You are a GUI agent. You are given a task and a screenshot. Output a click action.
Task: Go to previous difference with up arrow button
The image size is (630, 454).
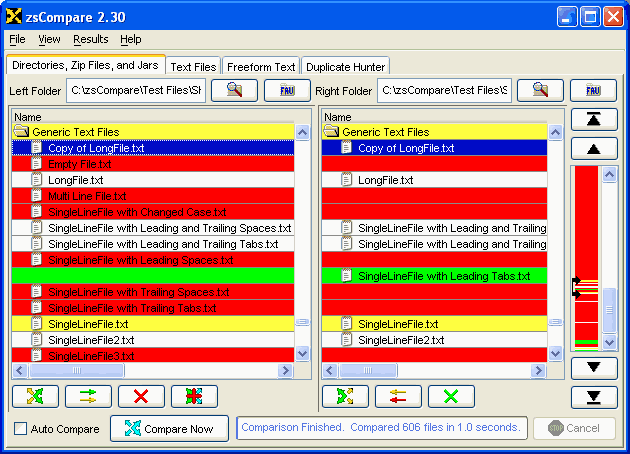[x=594, y=149]
